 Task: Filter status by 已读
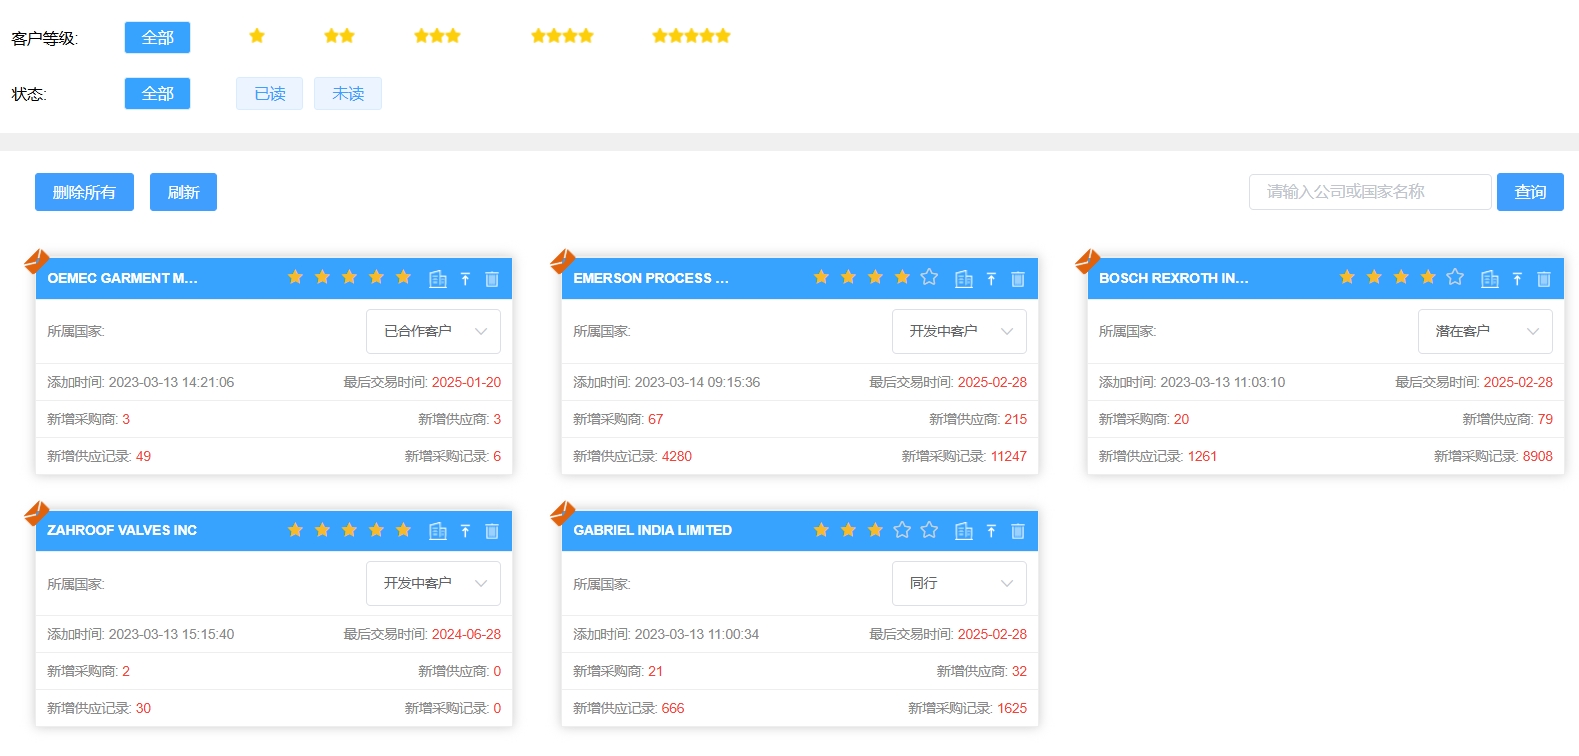pos(269,94)
